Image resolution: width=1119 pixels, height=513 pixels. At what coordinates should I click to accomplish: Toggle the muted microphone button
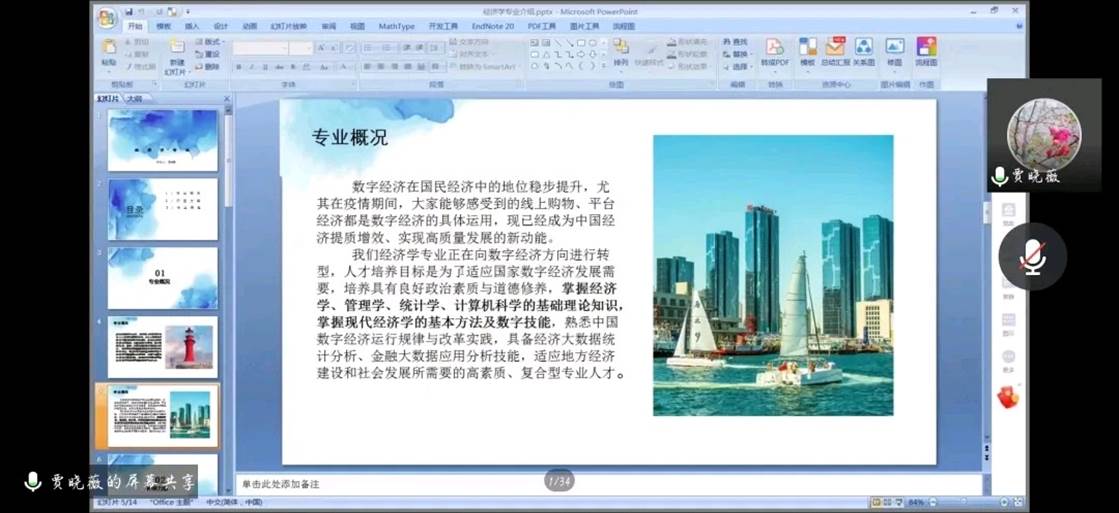[x=1032, y=257]
